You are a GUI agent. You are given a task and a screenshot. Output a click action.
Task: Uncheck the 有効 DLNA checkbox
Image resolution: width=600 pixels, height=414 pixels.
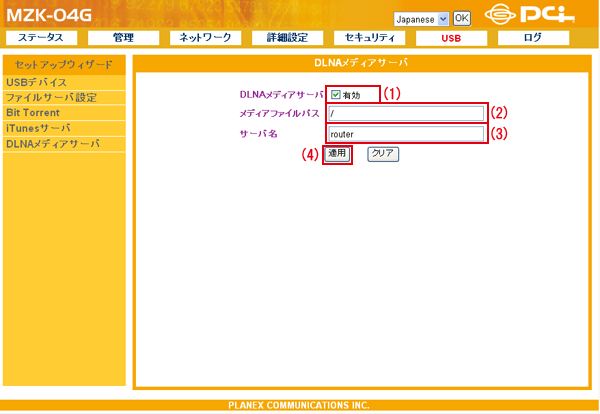tap(336, 95)
